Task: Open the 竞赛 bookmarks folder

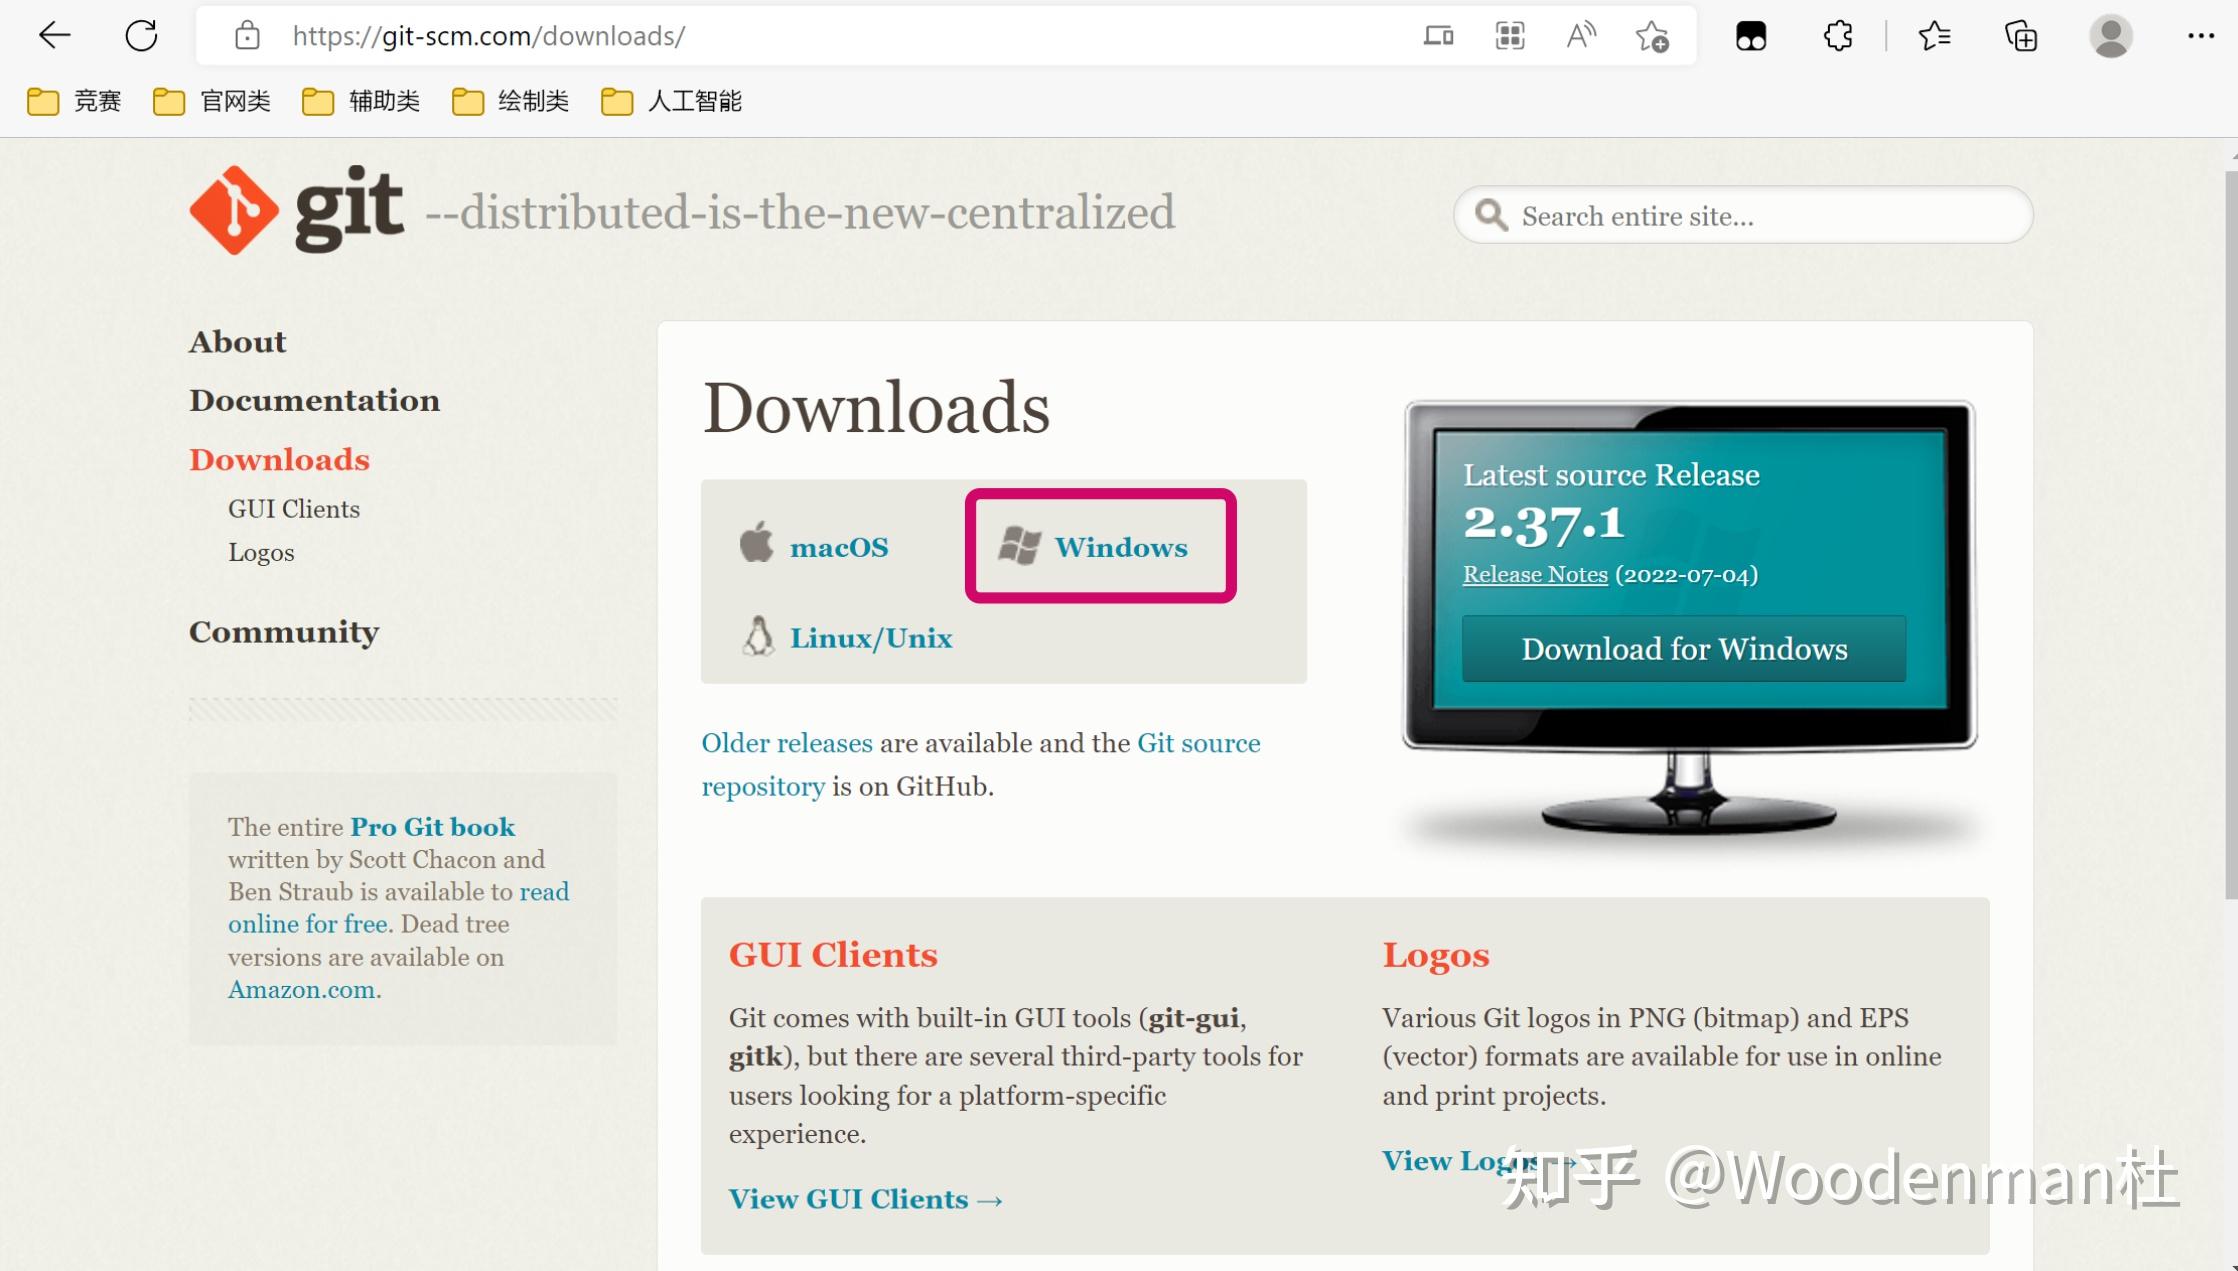Action: click(x=74, y=101)
